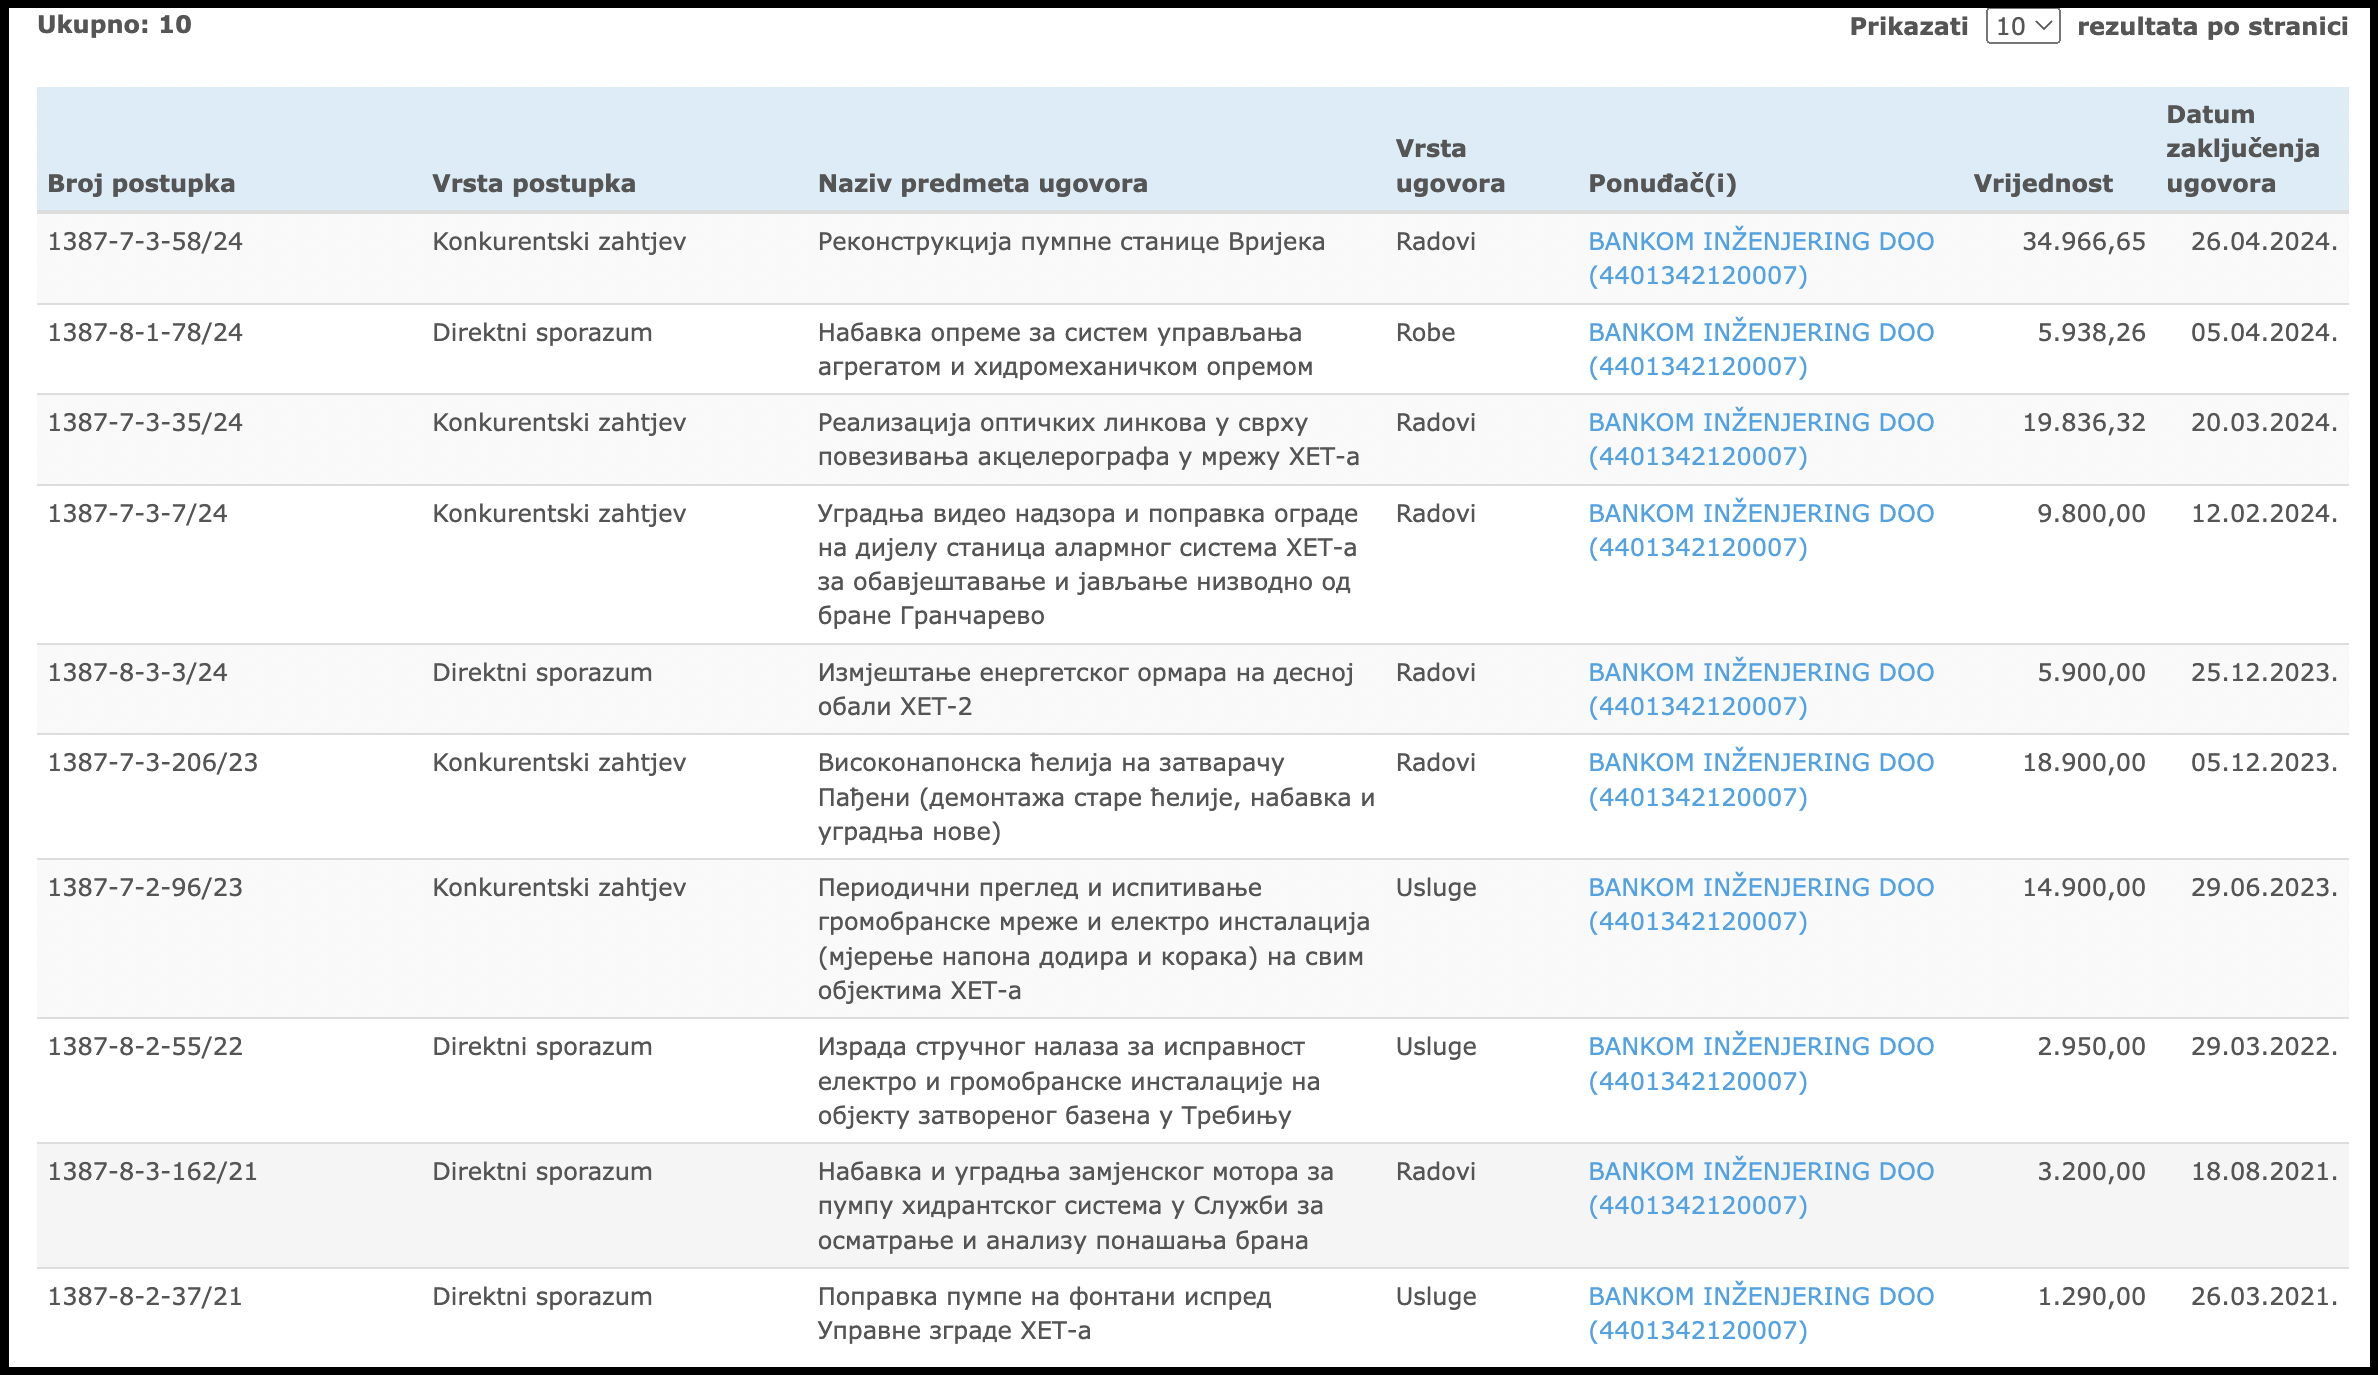
Task: Click the contract date 26.03.2021.
Action: coord(2264,1297)
